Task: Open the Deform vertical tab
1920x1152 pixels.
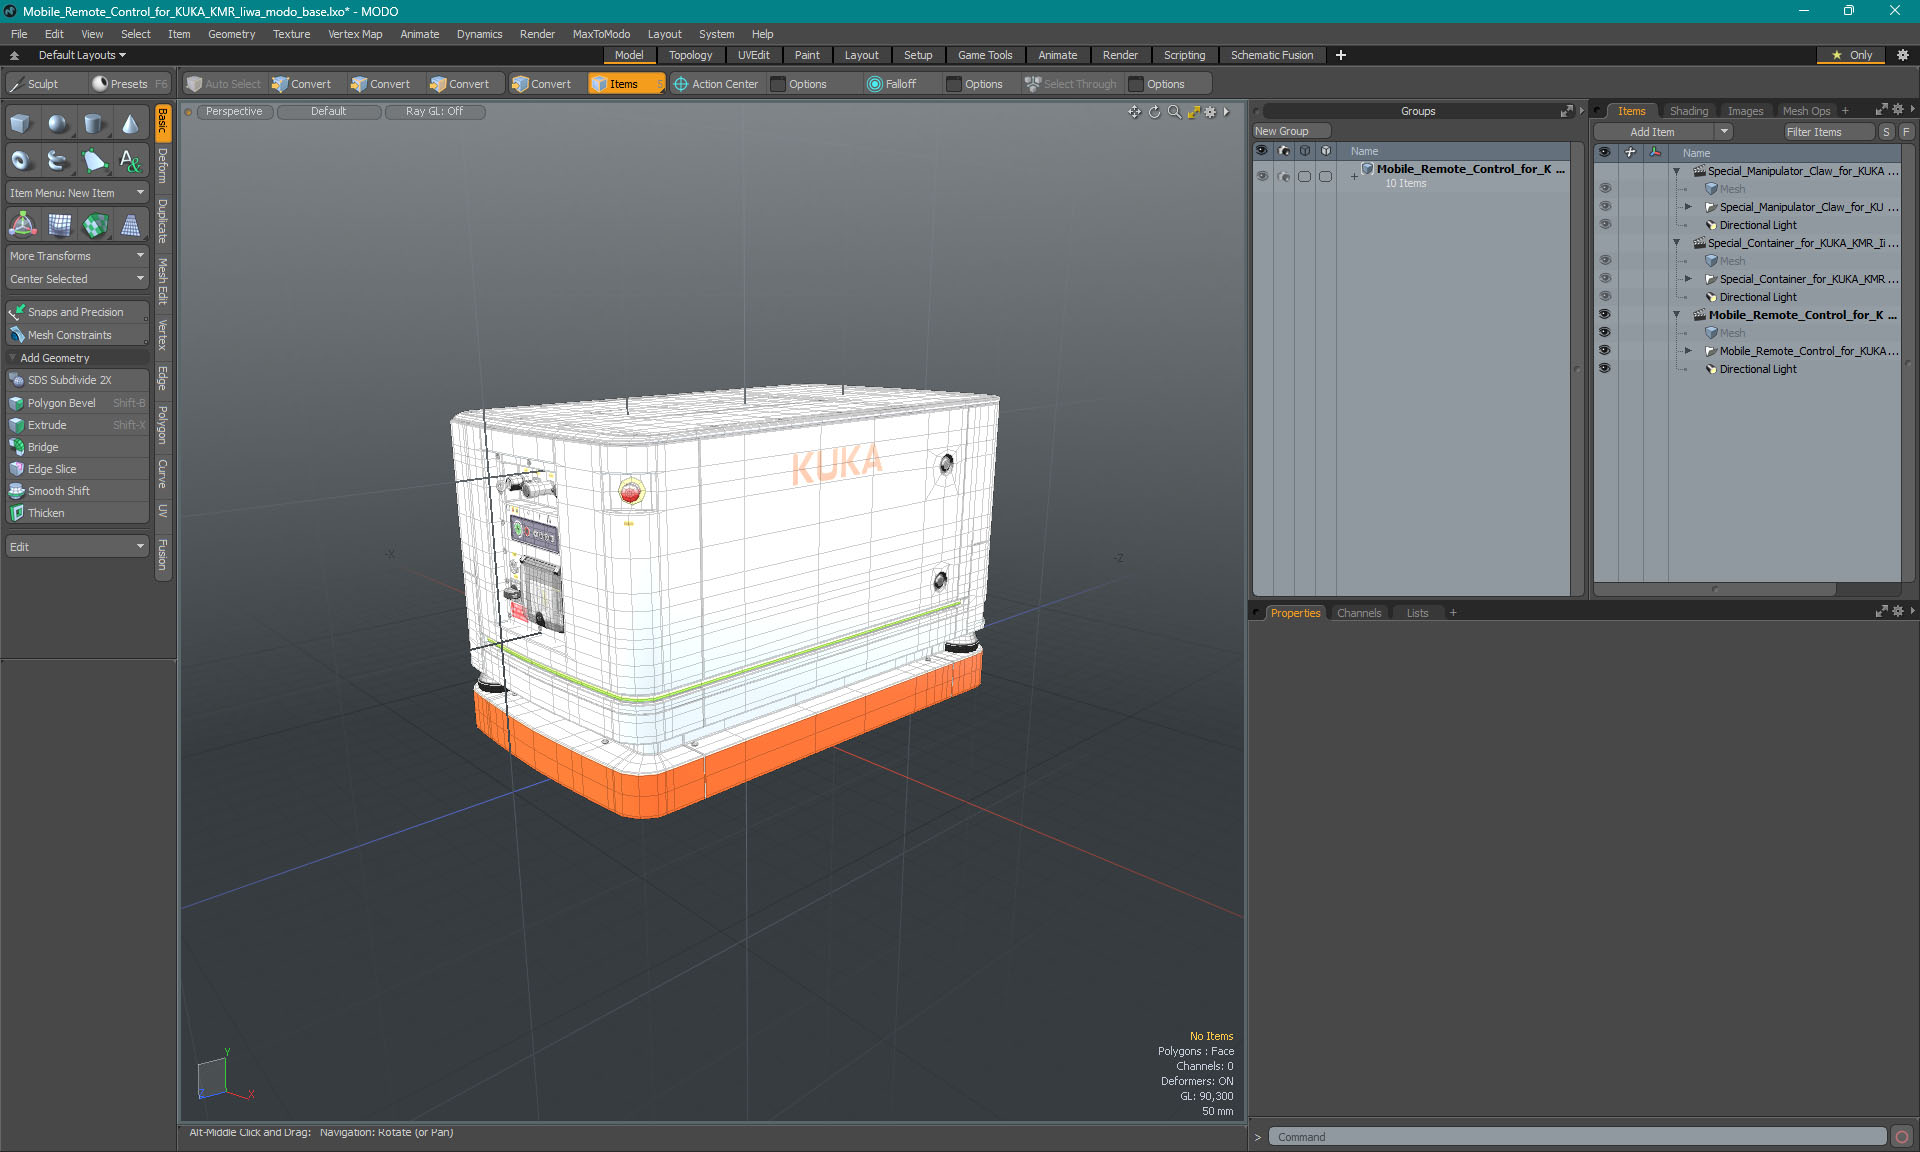Action: [x=163, y=166]
